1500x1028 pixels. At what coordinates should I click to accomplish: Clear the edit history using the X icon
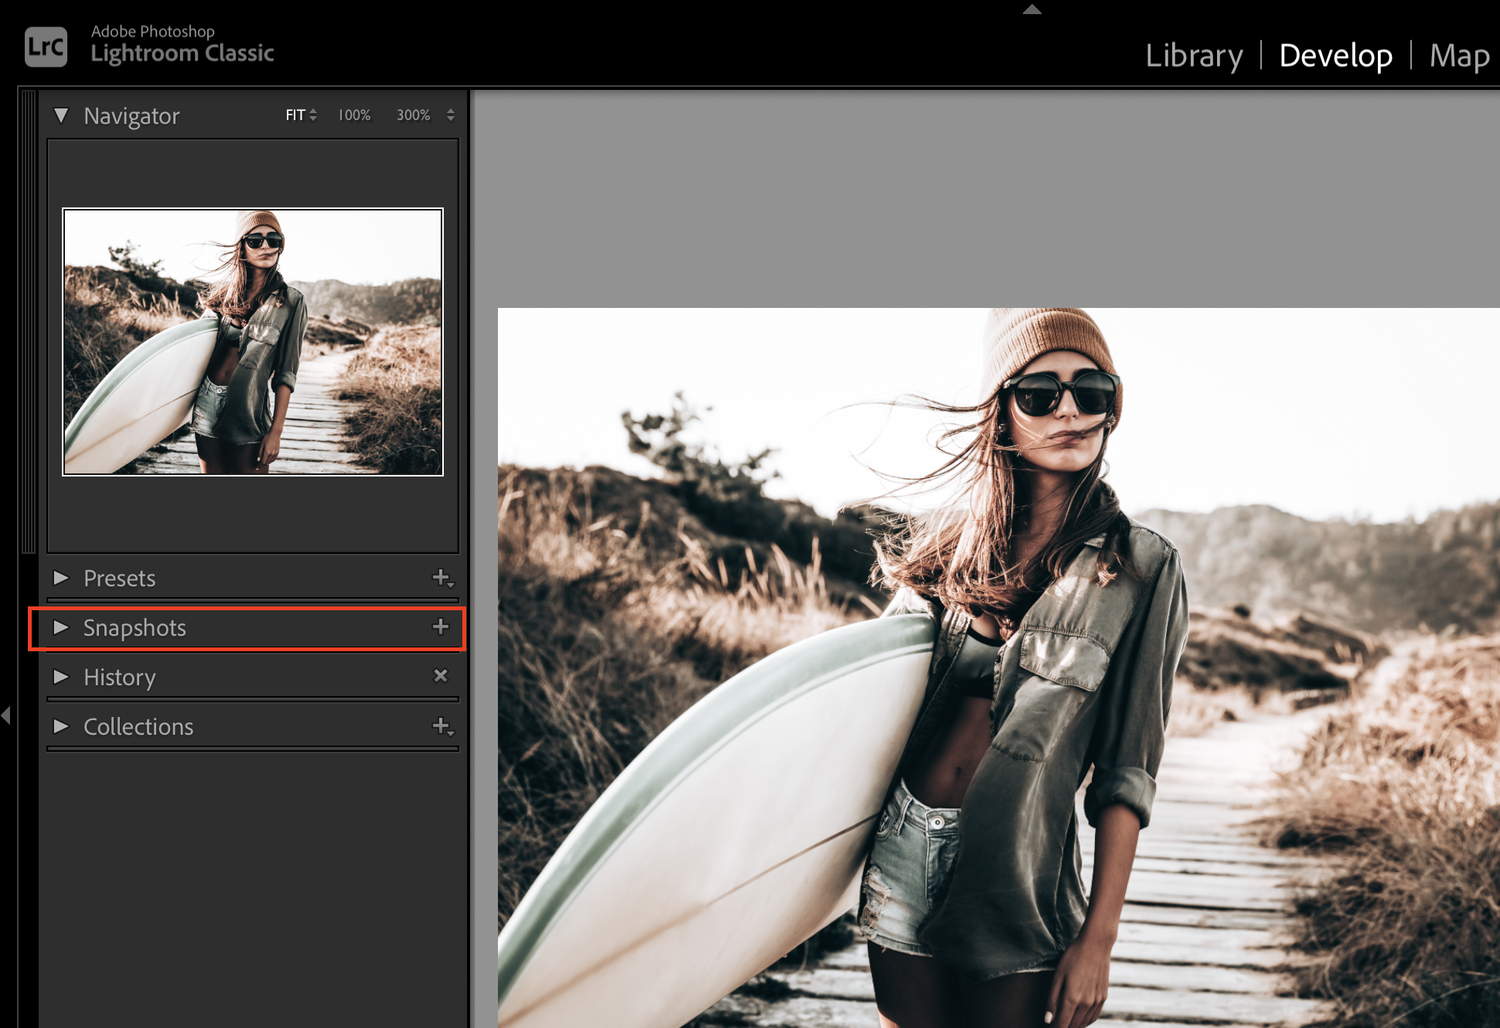[x=440, y=676]
